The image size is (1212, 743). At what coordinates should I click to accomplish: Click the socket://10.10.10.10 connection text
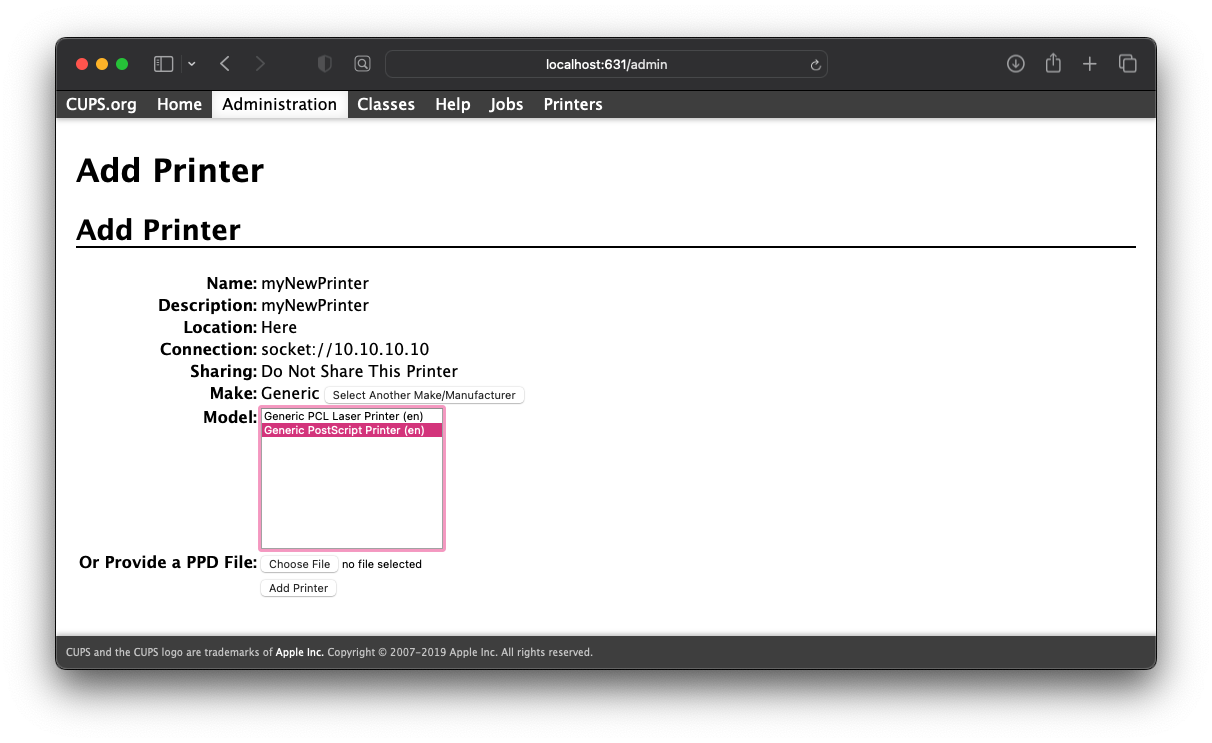point(345,349)
